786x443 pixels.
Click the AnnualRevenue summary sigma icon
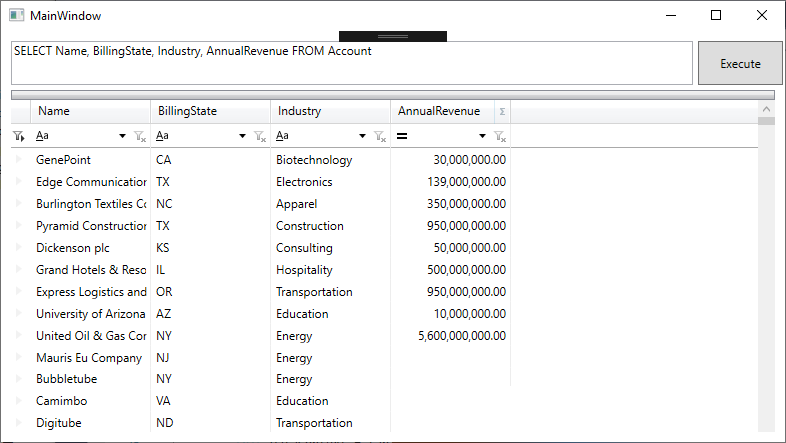click(x=502, y=112)
